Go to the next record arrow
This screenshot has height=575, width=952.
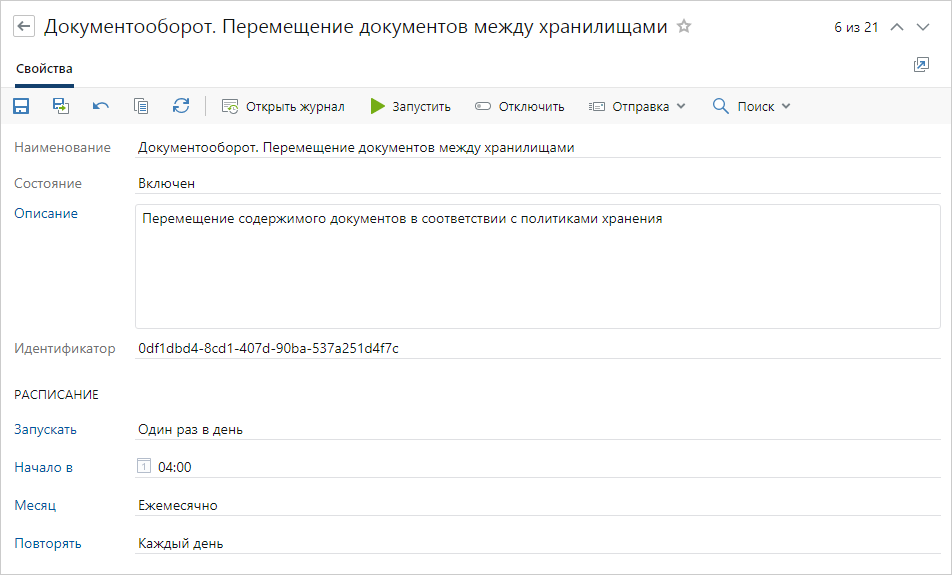[x=923, y=27]
